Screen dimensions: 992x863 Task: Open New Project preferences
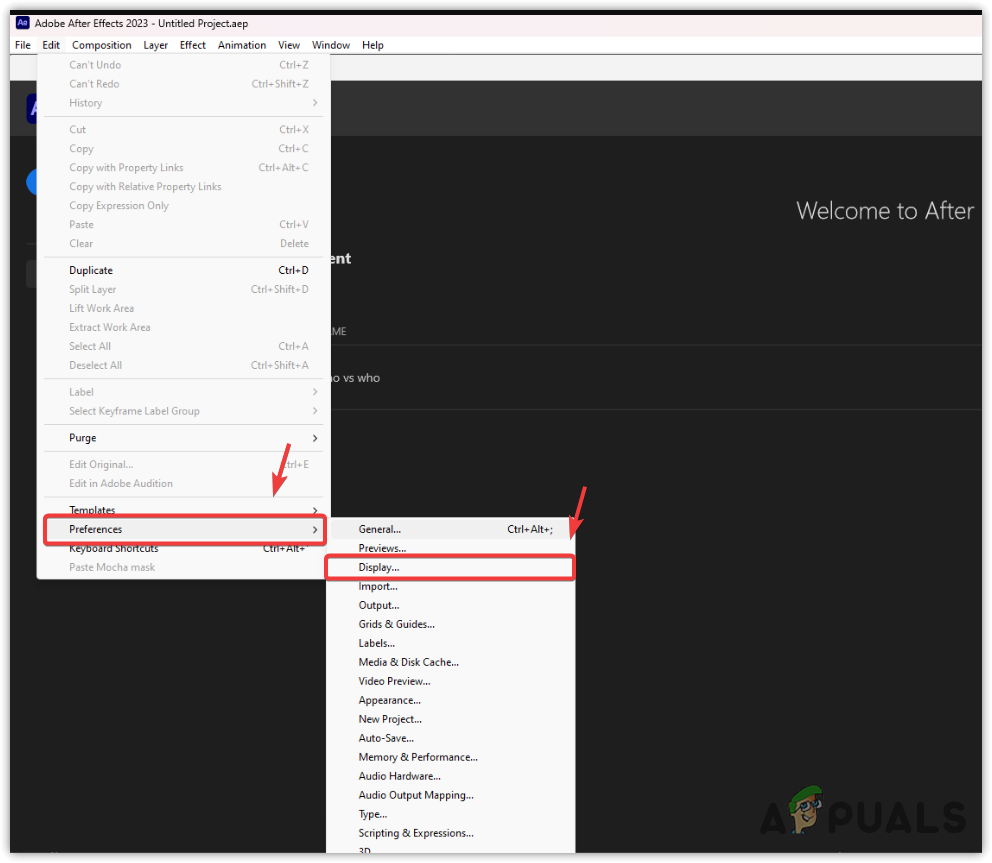450,719
